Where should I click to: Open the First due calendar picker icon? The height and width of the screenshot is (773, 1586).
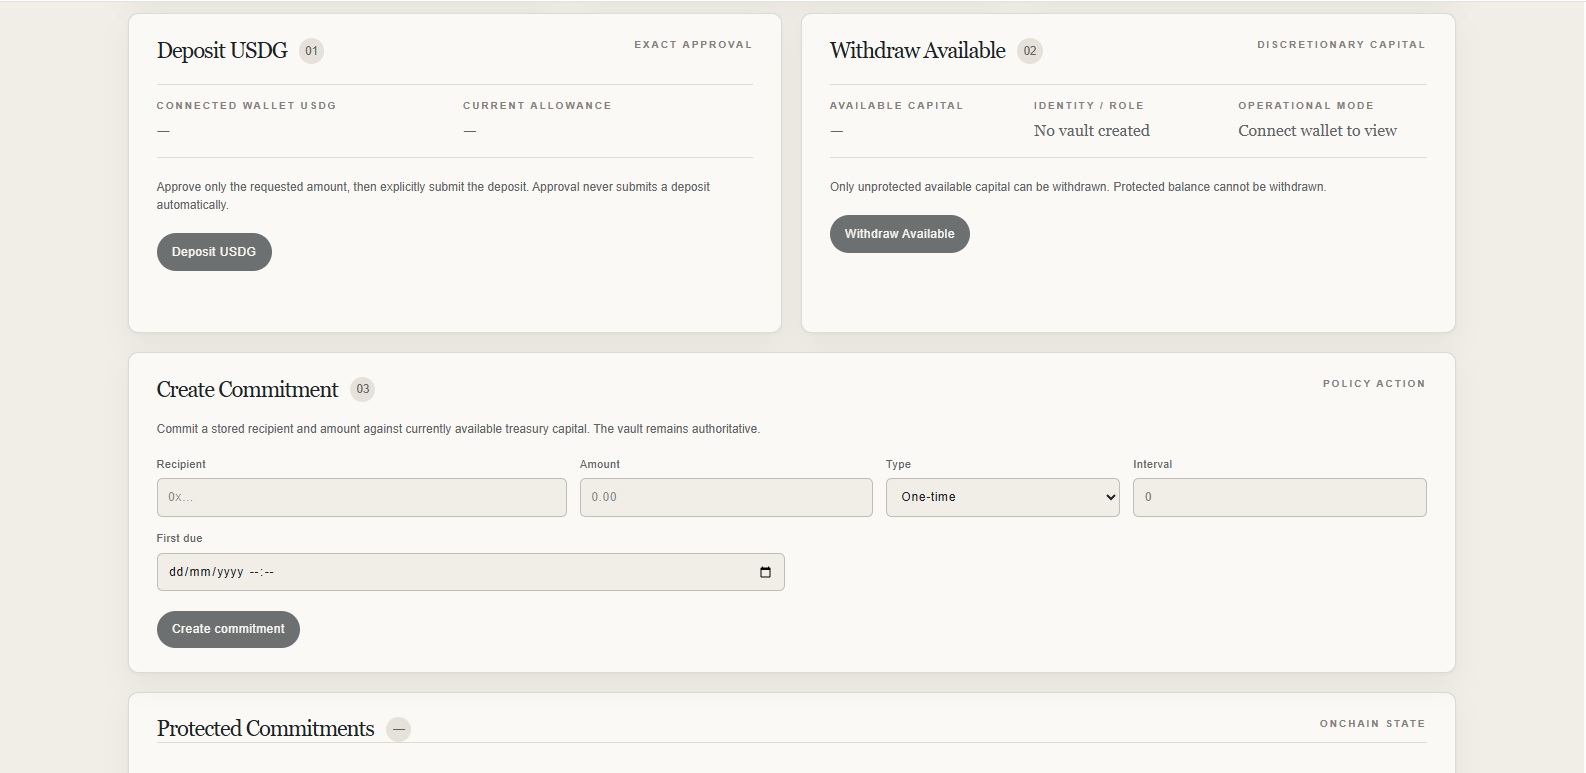pyautogui.click(x=765, y=572)
